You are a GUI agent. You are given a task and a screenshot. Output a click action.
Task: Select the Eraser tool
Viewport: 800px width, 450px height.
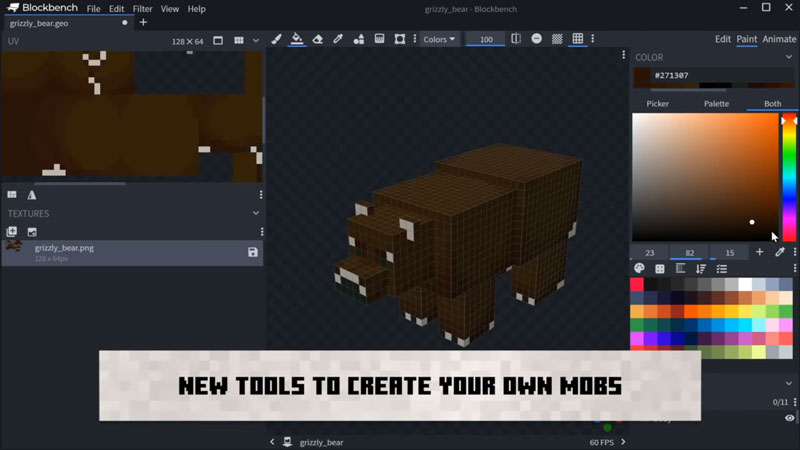317,39
